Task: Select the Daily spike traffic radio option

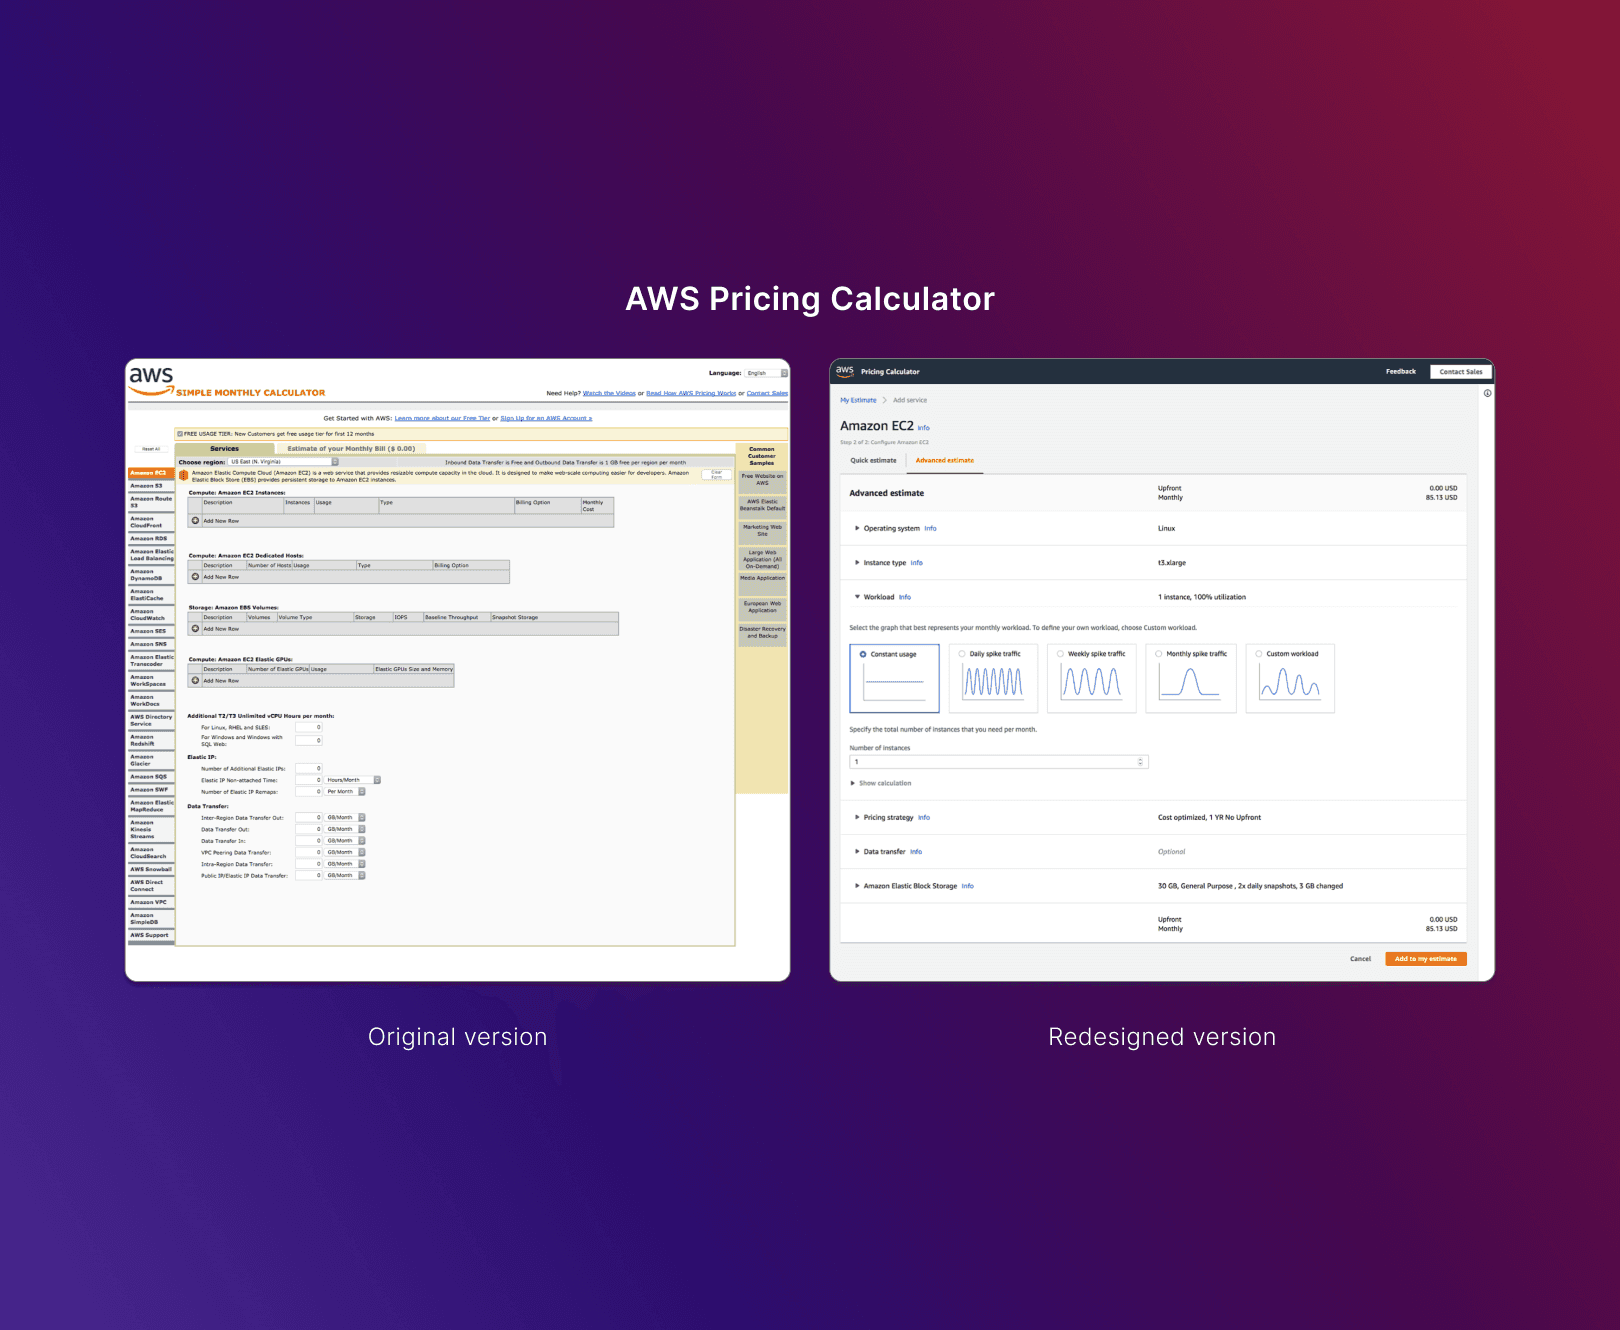Action: tap(962, 654)
